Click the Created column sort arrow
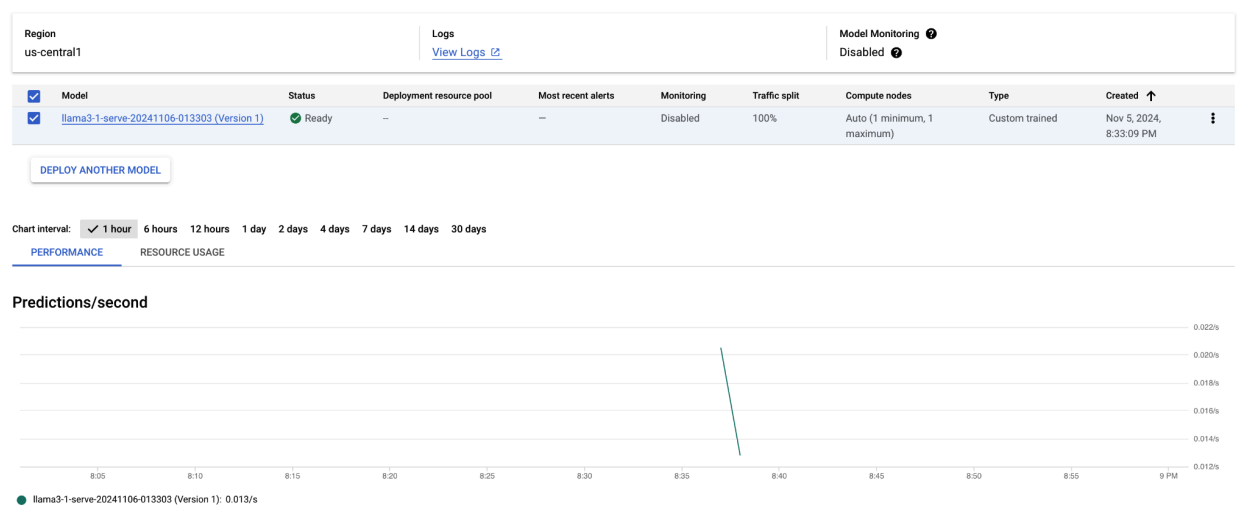 click(1150, 96)
